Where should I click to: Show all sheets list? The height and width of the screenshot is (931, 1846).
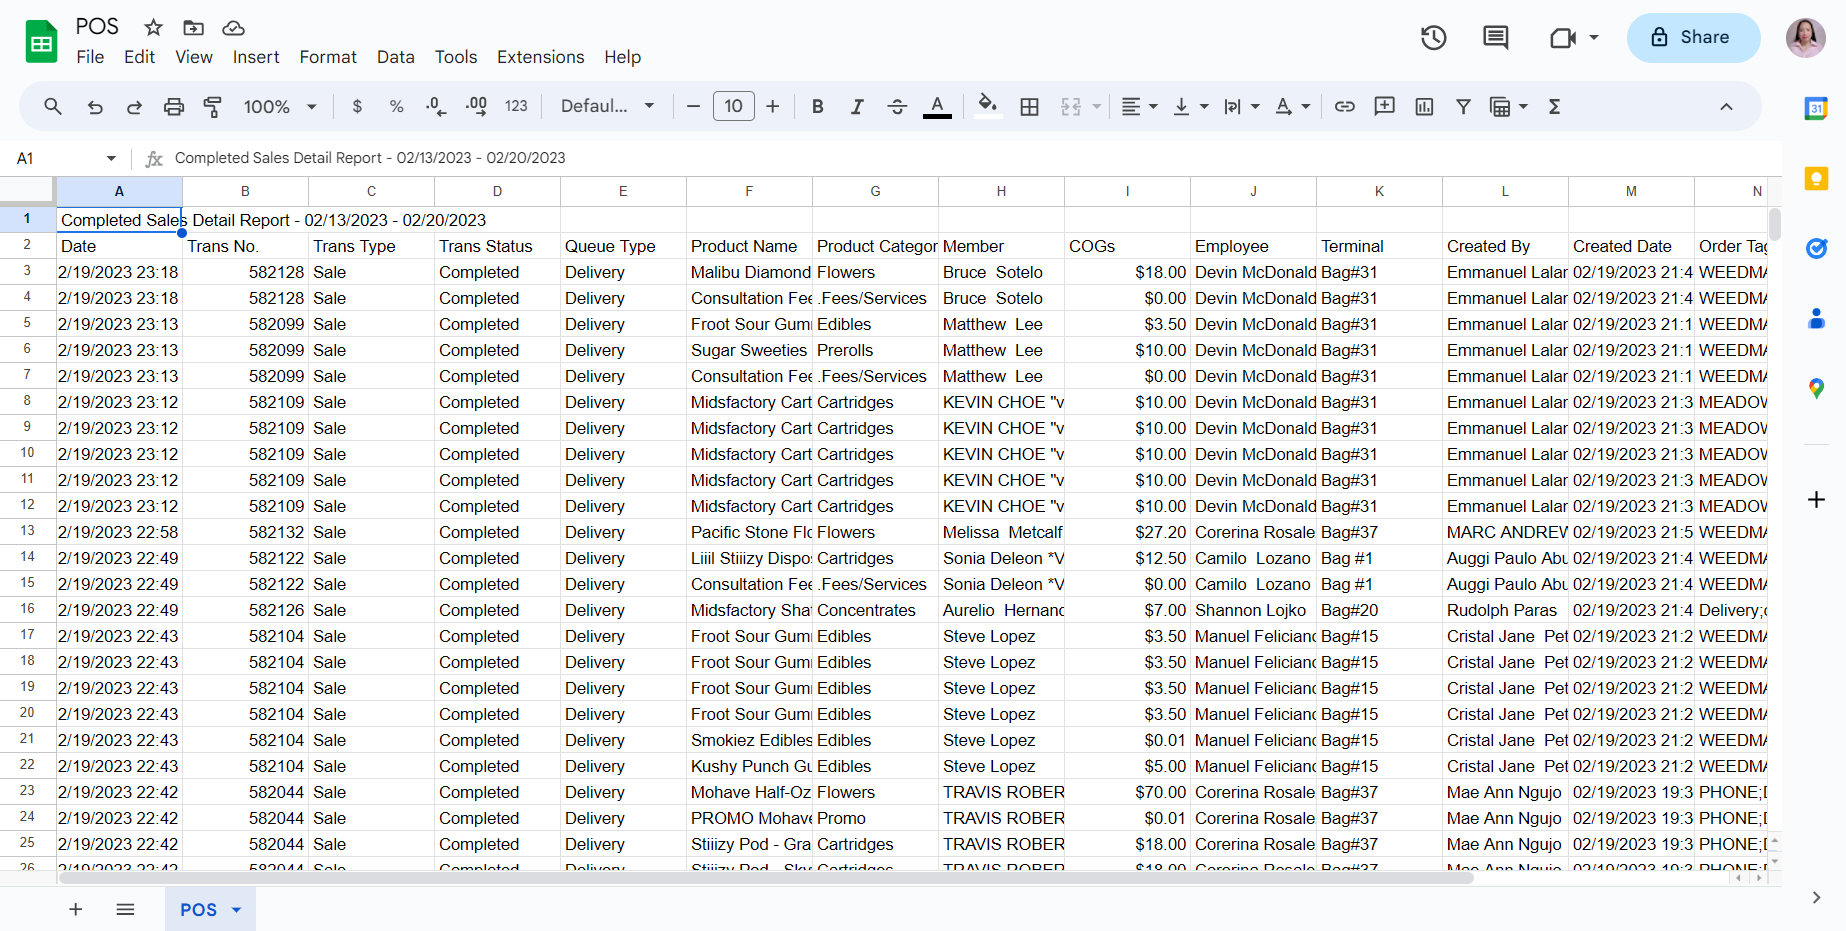click(x=125, y=909)
